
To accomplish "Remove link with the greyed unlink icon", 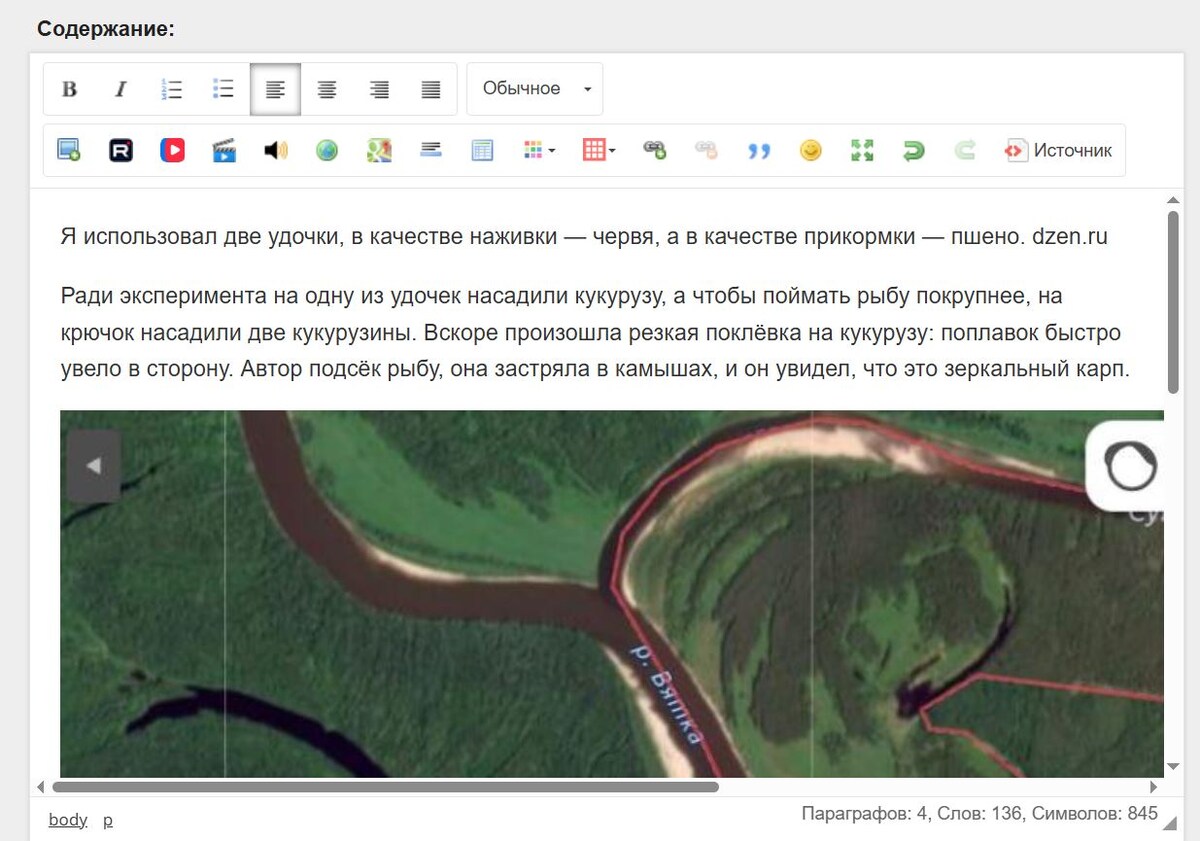I will pyautogui.click(x=707, y=150).
